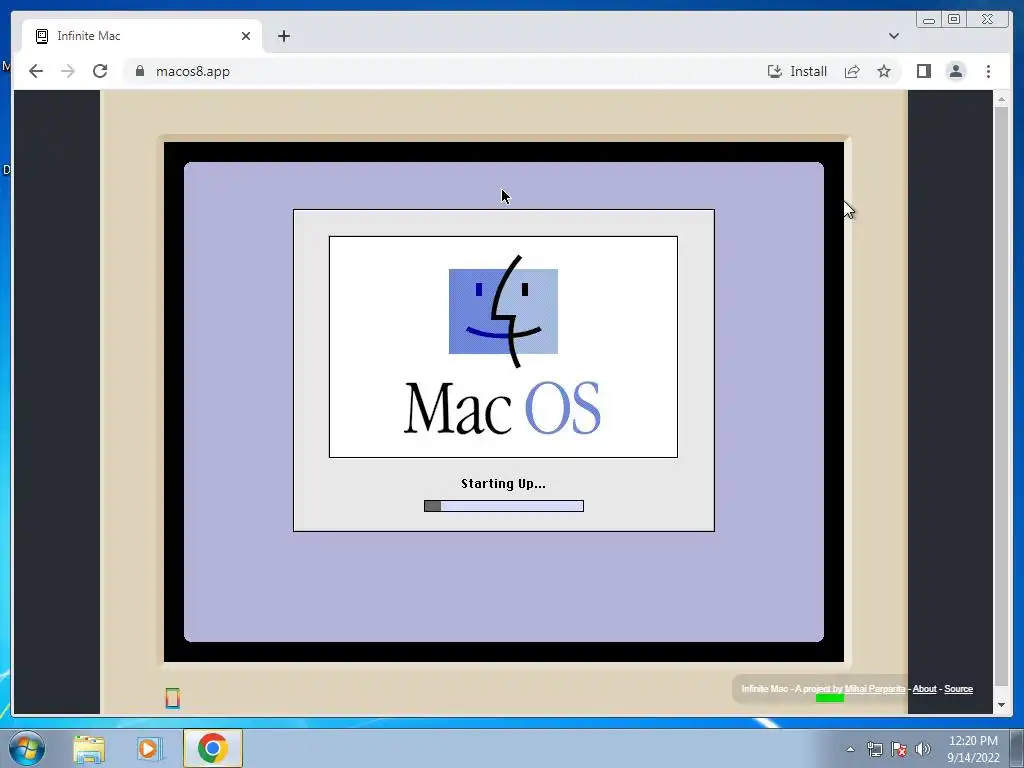1024x768 pixels.
Task: Click the forward navigation arrow
Action: [x=68, y=71]
